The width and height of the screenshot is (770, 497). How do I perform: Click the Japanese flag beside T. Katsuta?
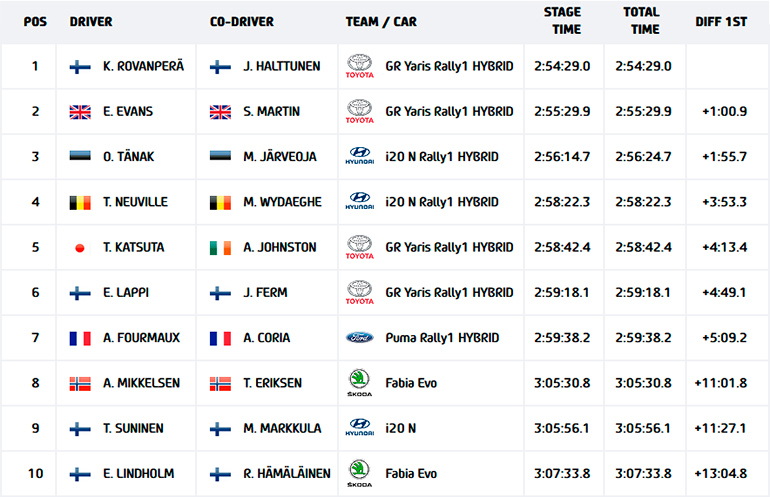pos(80,248)
